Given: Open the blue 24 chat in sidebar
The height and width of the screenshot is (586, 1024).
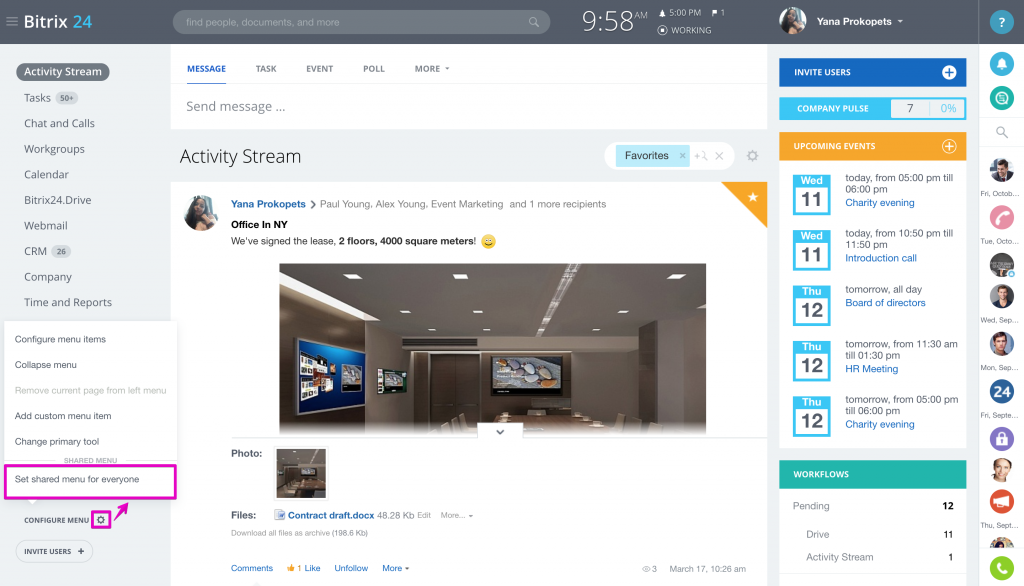Looking at the screenshot, I should coord(1001,391).
